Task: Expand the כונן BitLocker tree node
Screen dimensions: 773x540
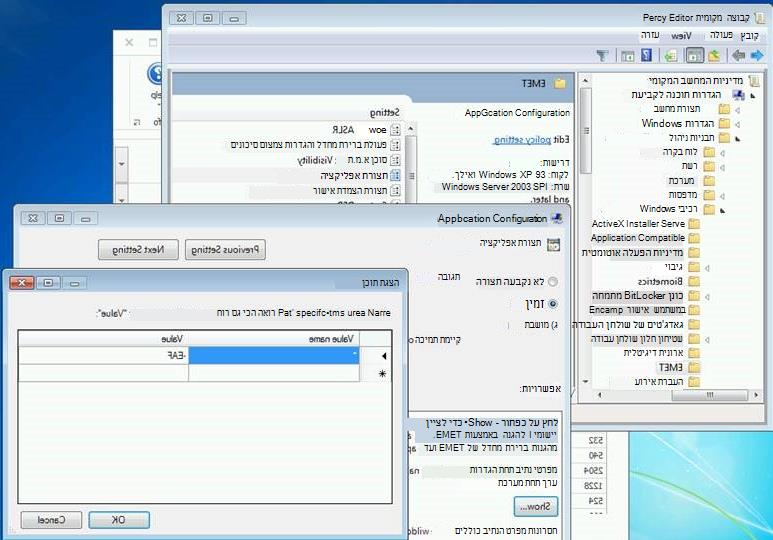Action: tap(707, 297)
